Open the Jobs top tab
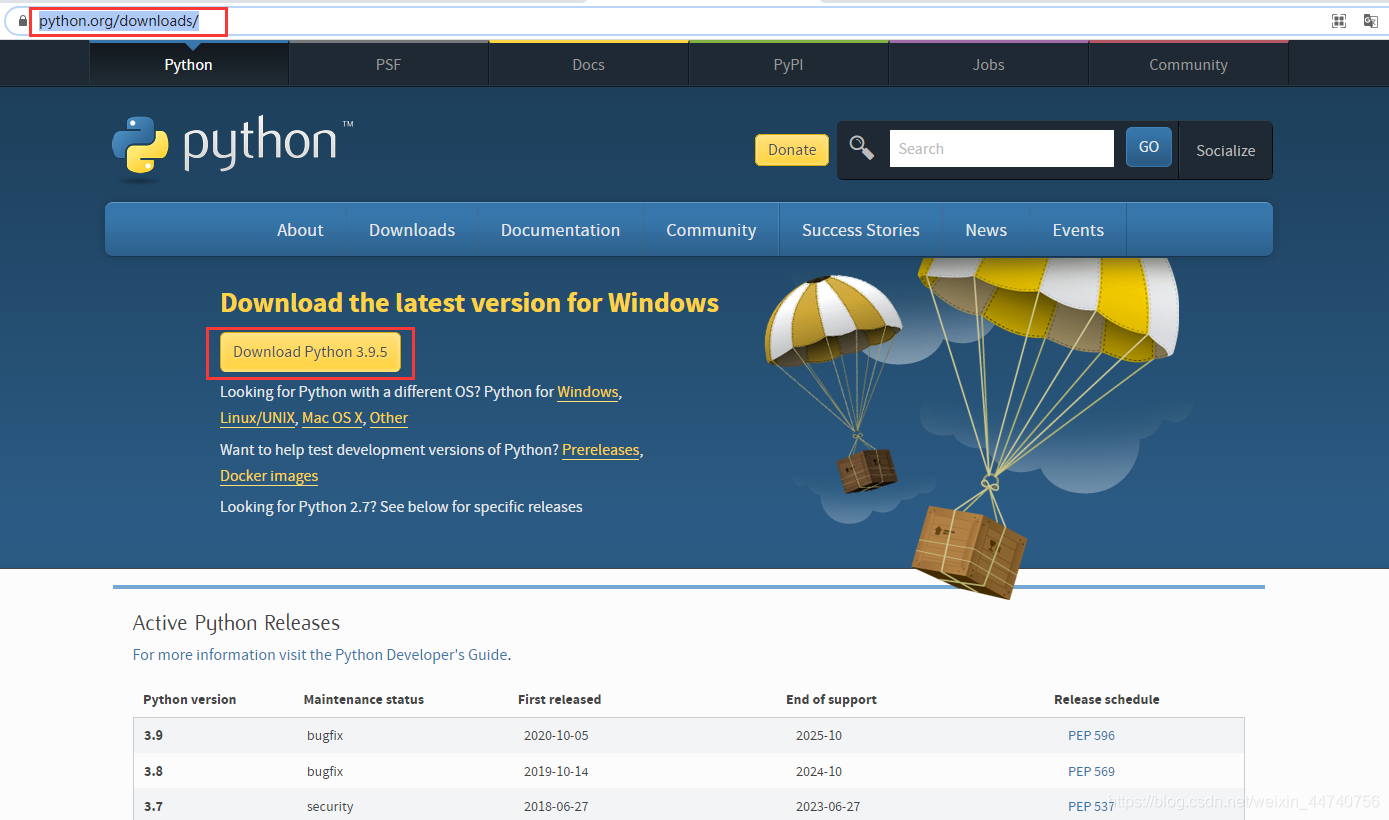The height and width of the screenshot is (820, 1389). (x=989, y=64)
